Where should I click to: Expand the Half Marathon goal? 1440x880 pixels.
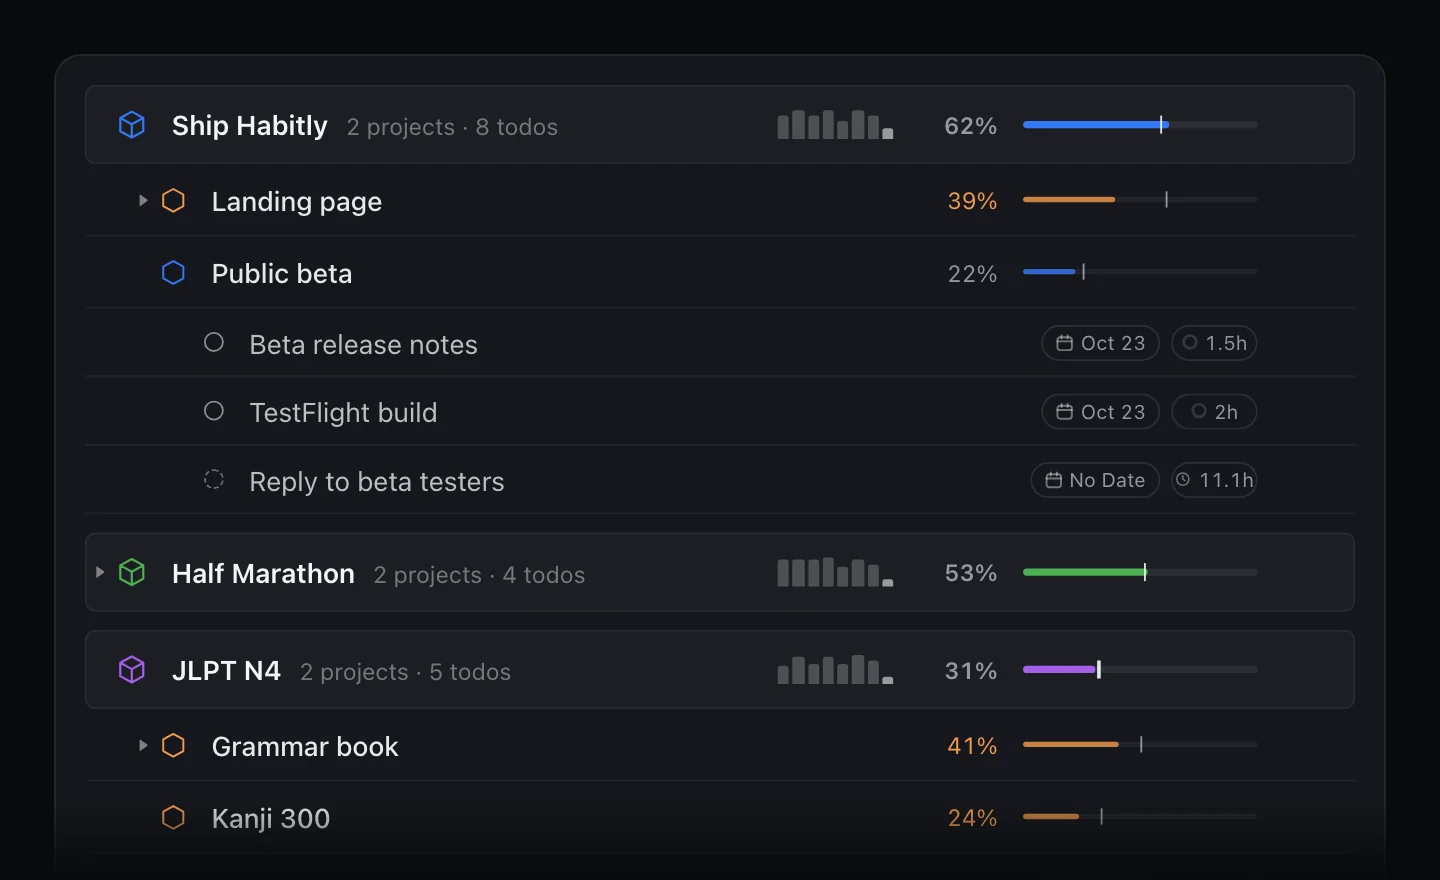point(100,573)
